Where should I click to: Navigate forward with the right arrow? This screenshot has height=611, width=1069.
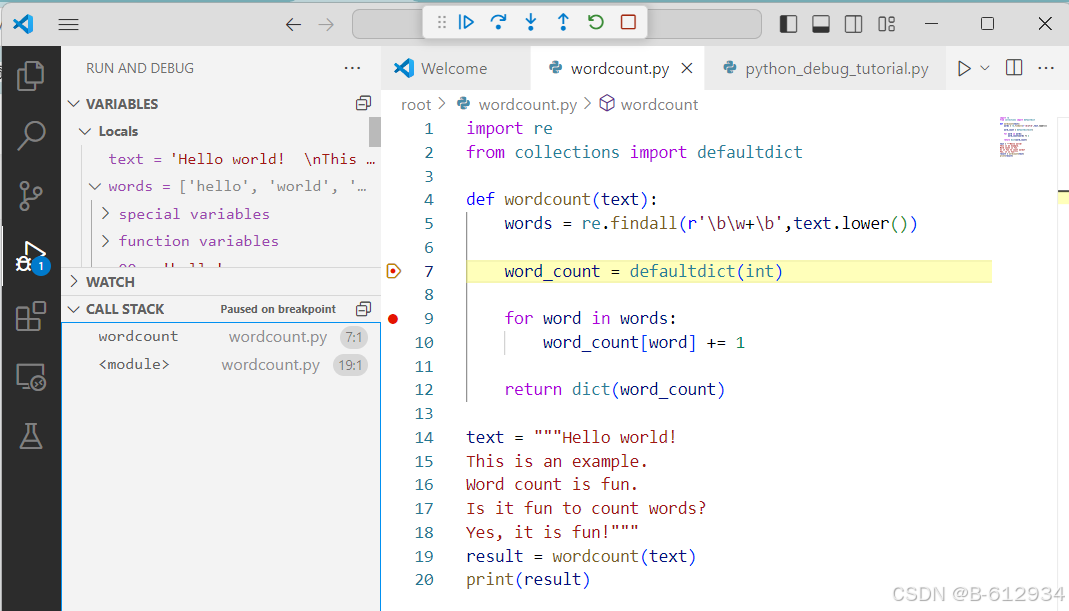pyautogui.click(x=327, y=25)
